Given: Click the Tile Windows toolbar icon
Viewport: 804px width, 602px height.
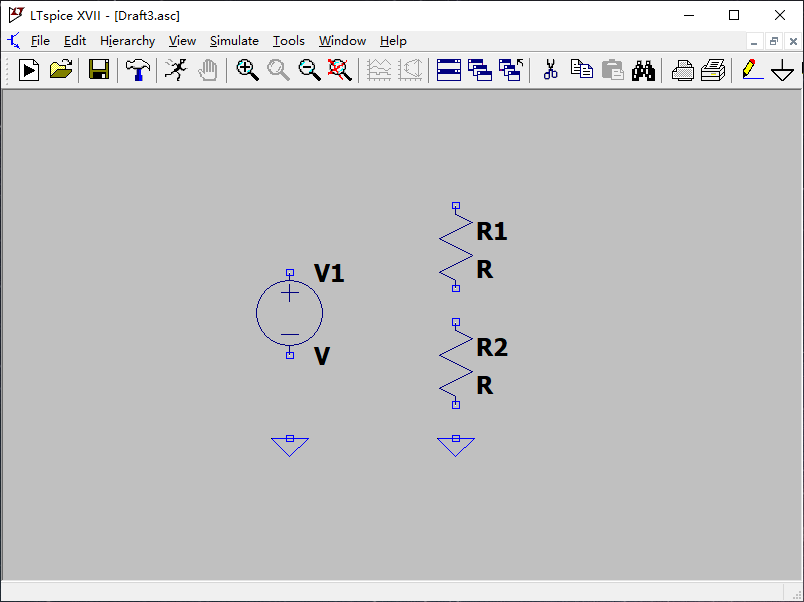Looking at the screenshot, I should 449,70.
